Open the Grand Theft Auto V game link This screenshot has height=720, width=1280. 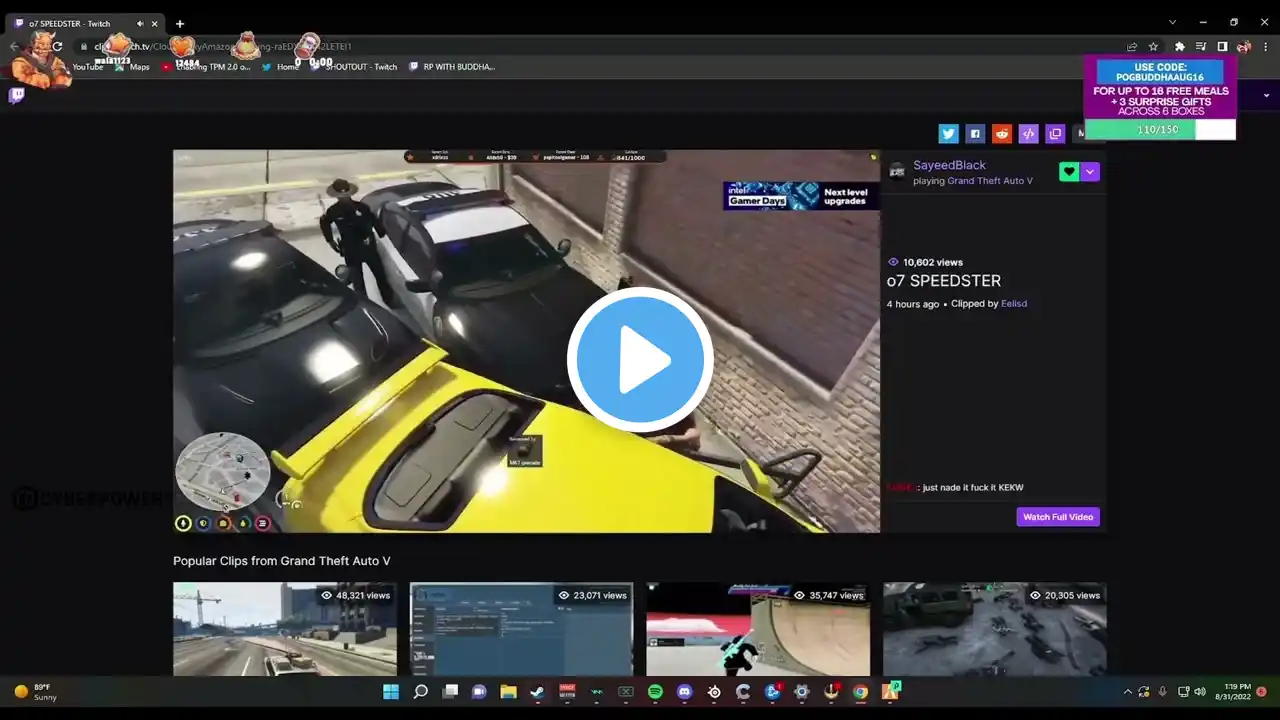coord(990,181)
